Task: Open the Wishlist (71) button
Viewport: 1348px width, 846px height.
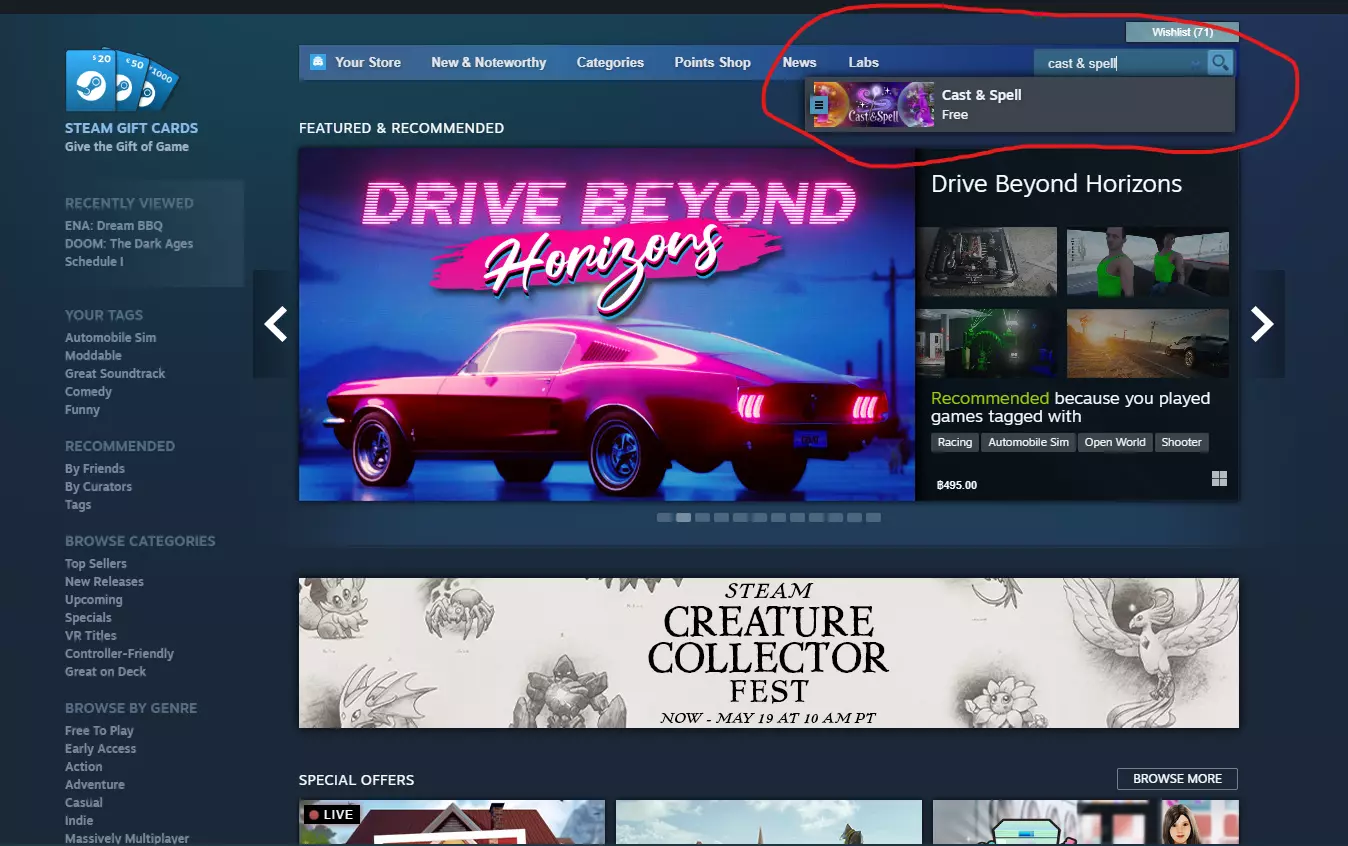Action: pos(1182,32)
